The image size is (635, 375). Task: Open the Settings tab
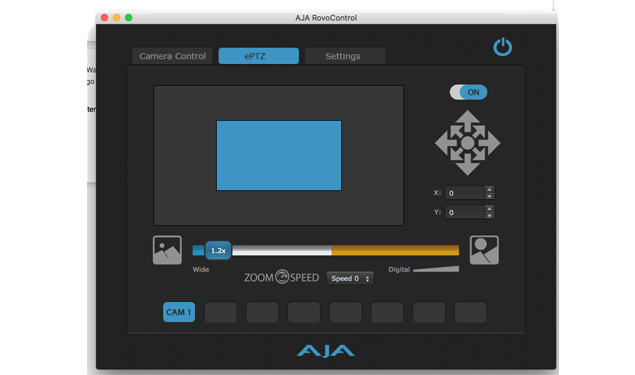click(x=345, y=56)
